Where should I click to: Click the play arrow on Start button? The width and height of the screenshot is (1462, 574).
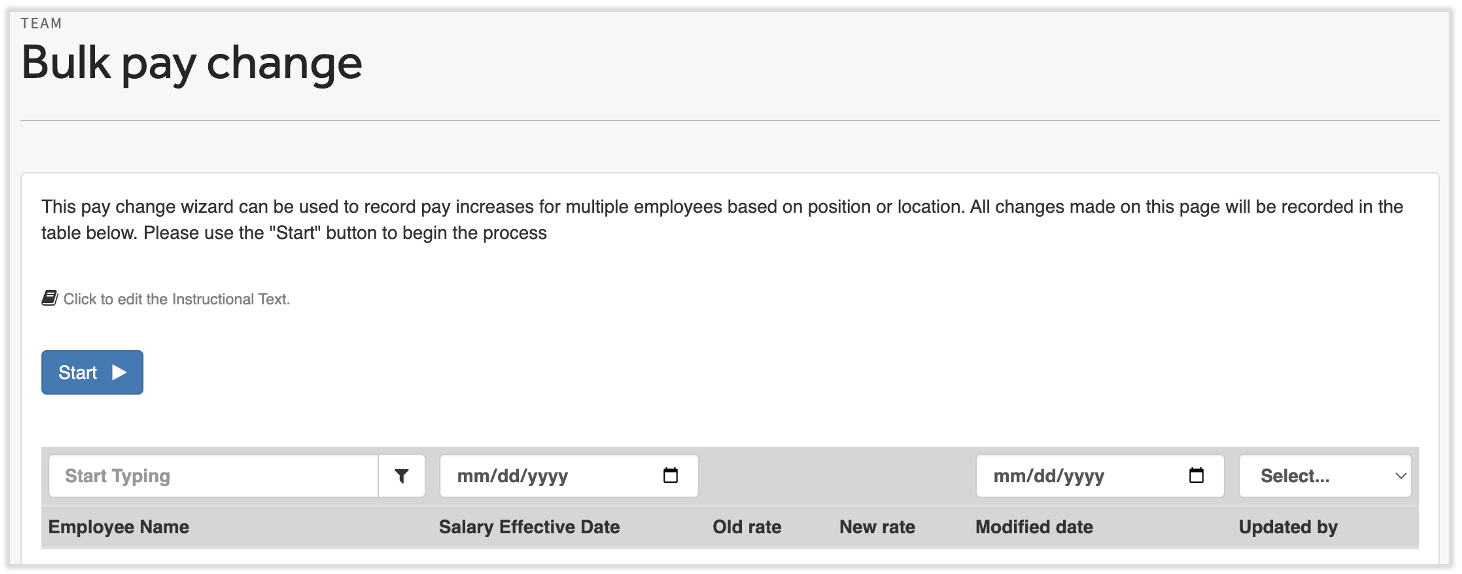(119, 373)
